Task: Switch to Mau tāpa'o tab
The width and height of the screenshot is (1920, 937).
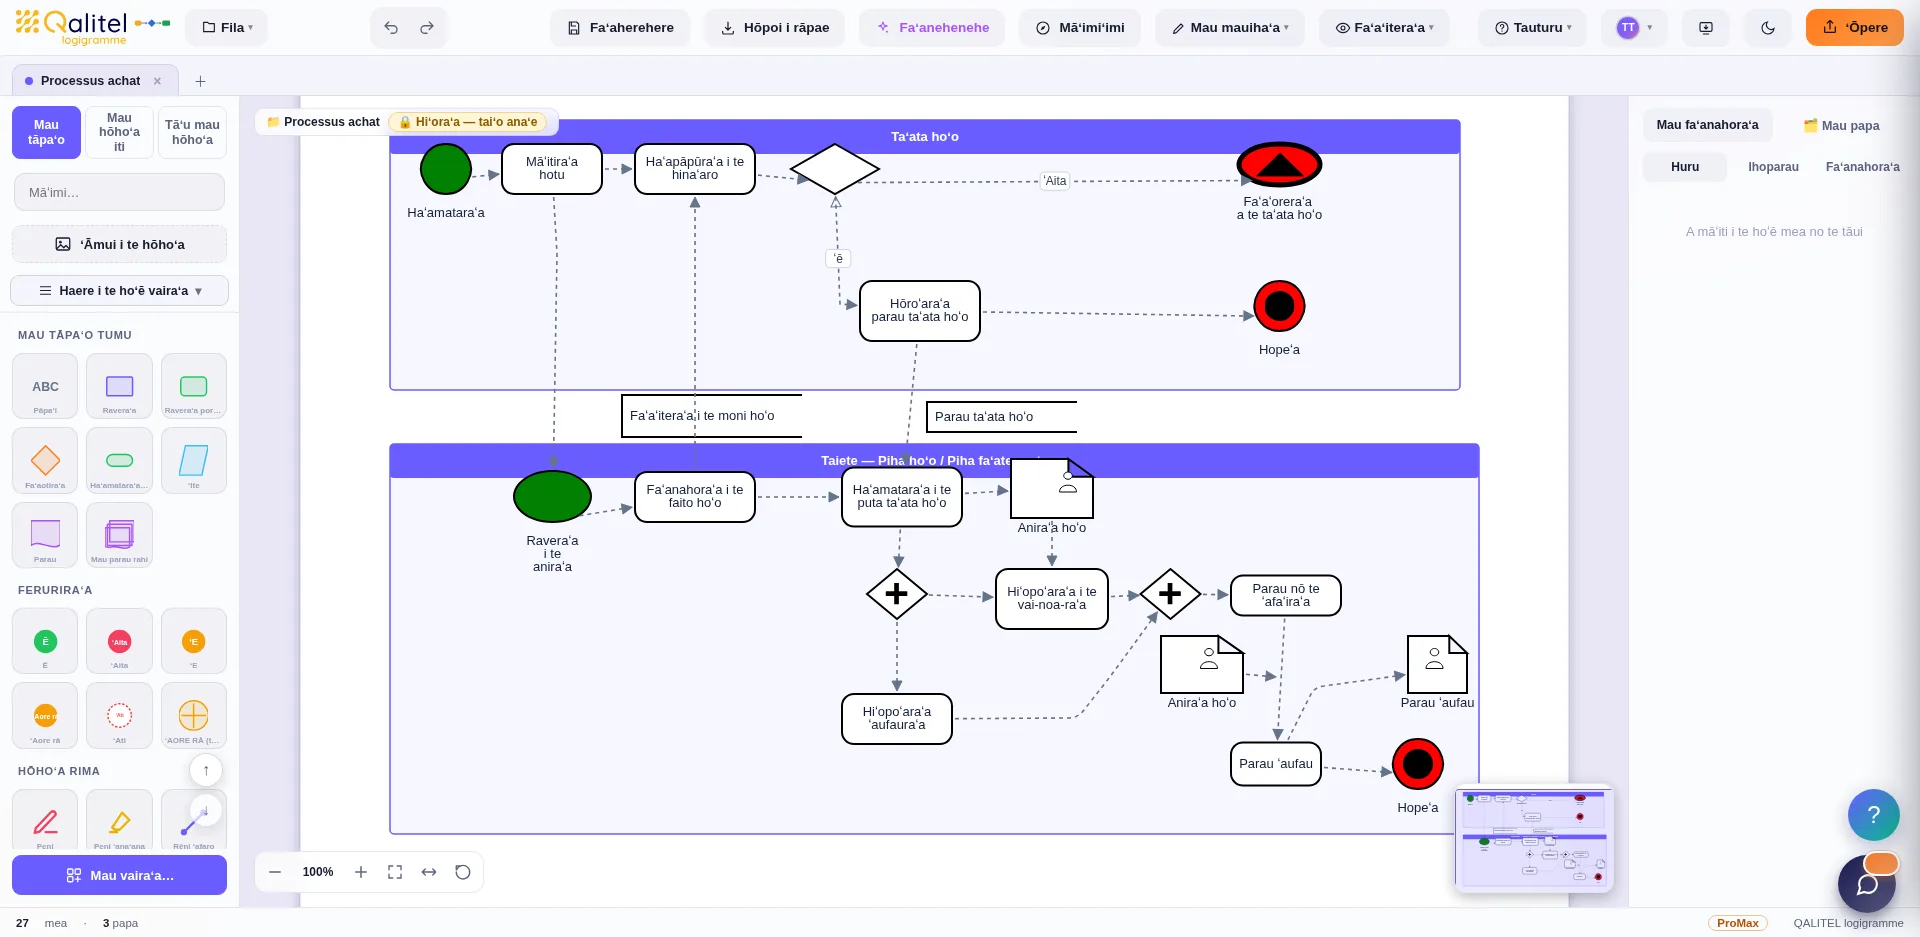Action: click(x=46, y=132)
